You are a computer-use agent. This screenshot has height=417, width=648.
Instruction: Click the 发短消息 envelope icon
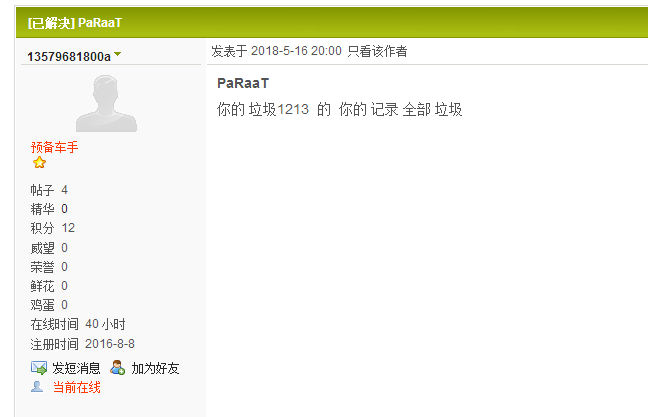[39, 368]
